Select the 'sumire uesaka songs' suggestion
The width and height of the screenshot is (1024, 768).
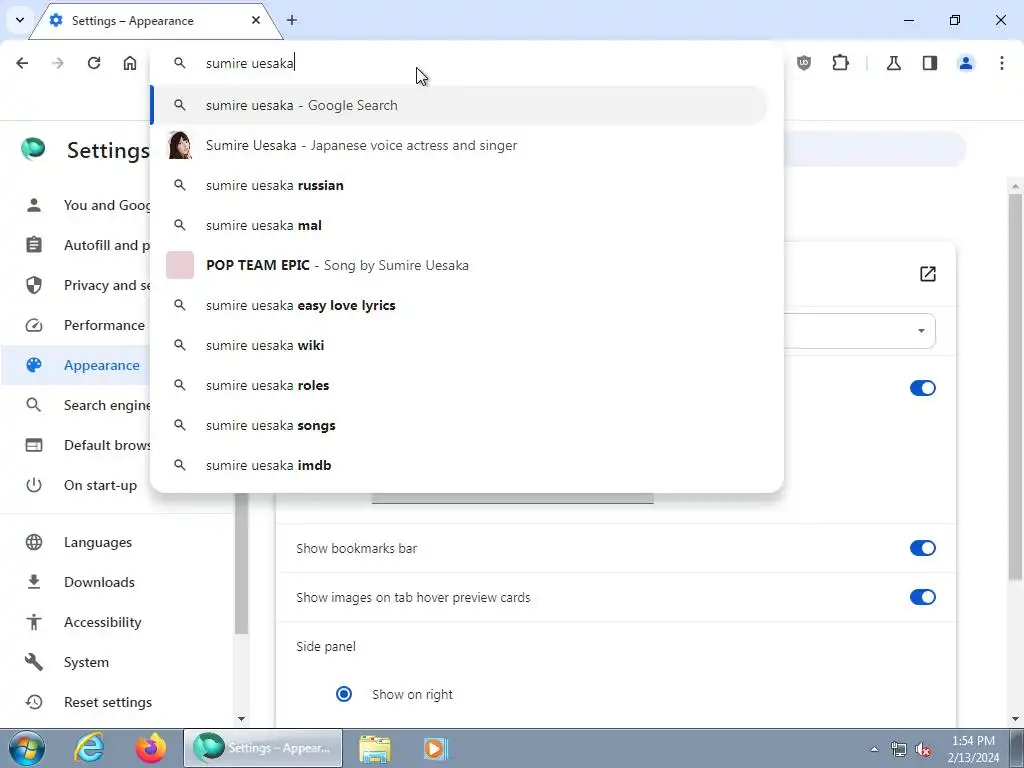tap(460, 425)
